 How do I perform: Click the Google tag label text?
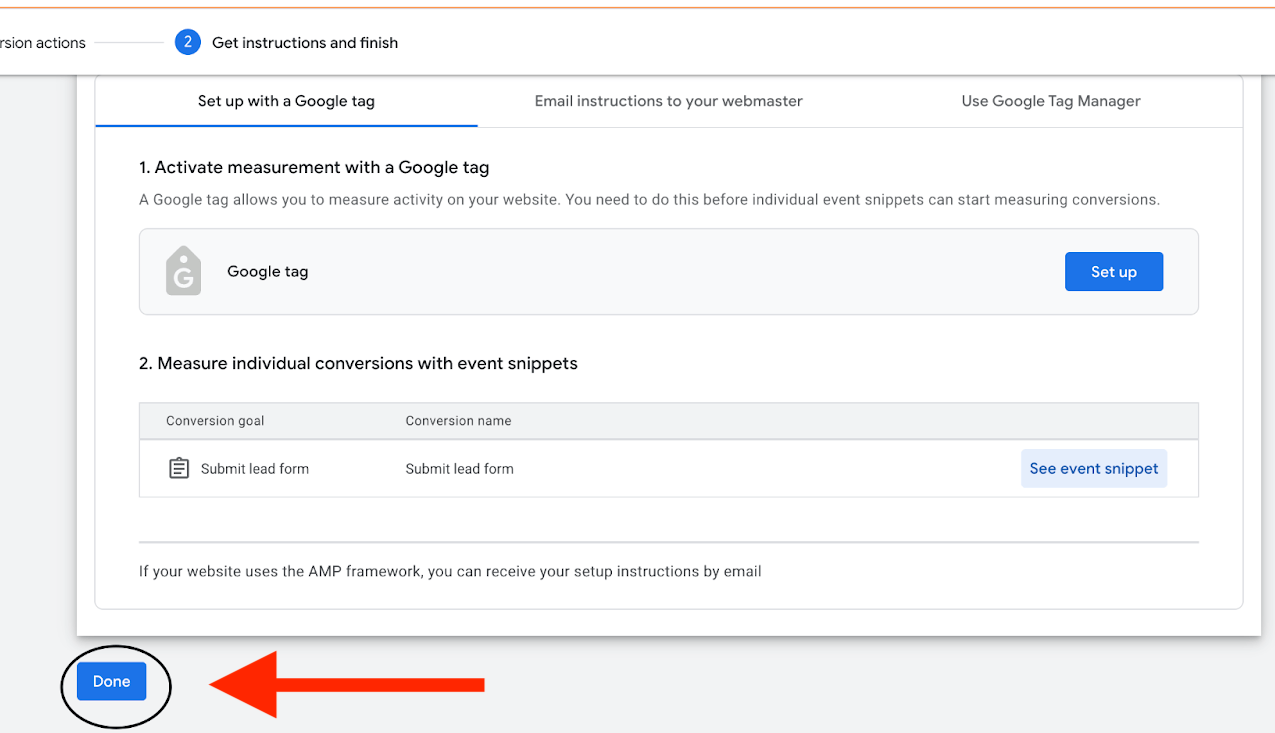267,272
